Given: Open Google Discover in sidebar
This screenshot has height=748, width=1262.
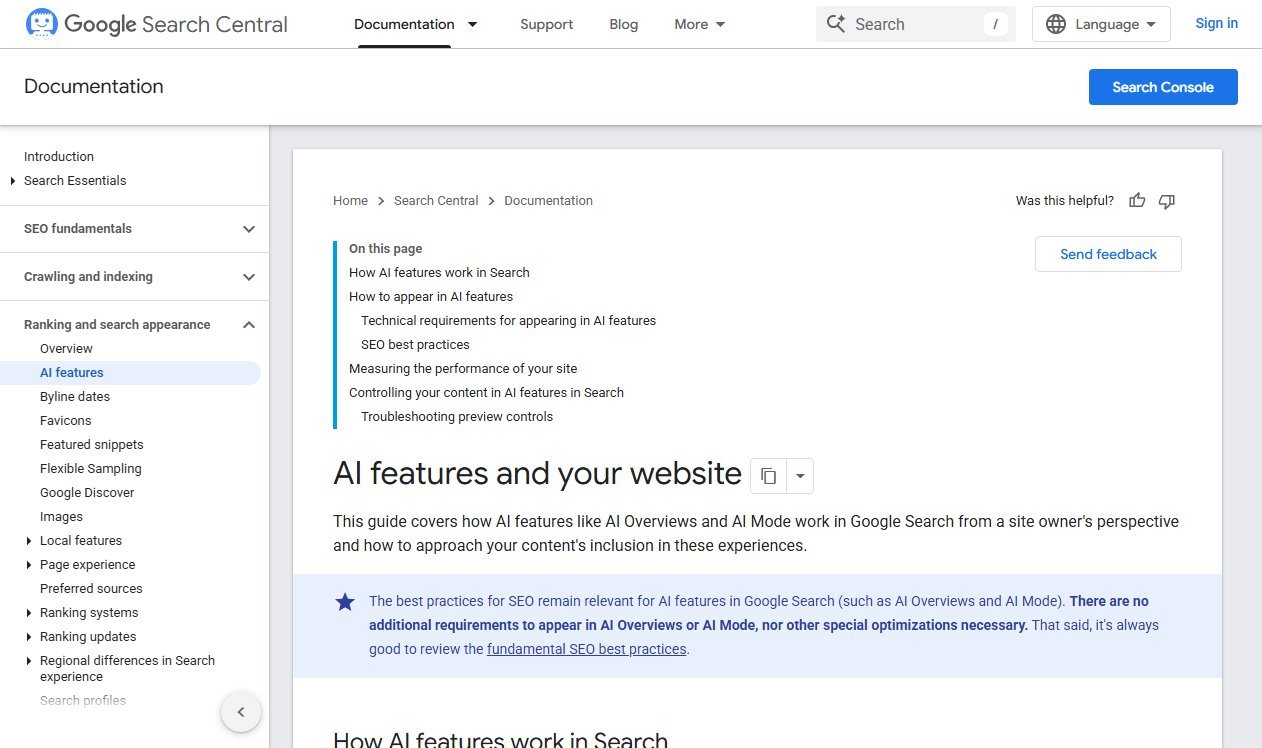Looking at the screenshot, I should [x=87, y=493].
